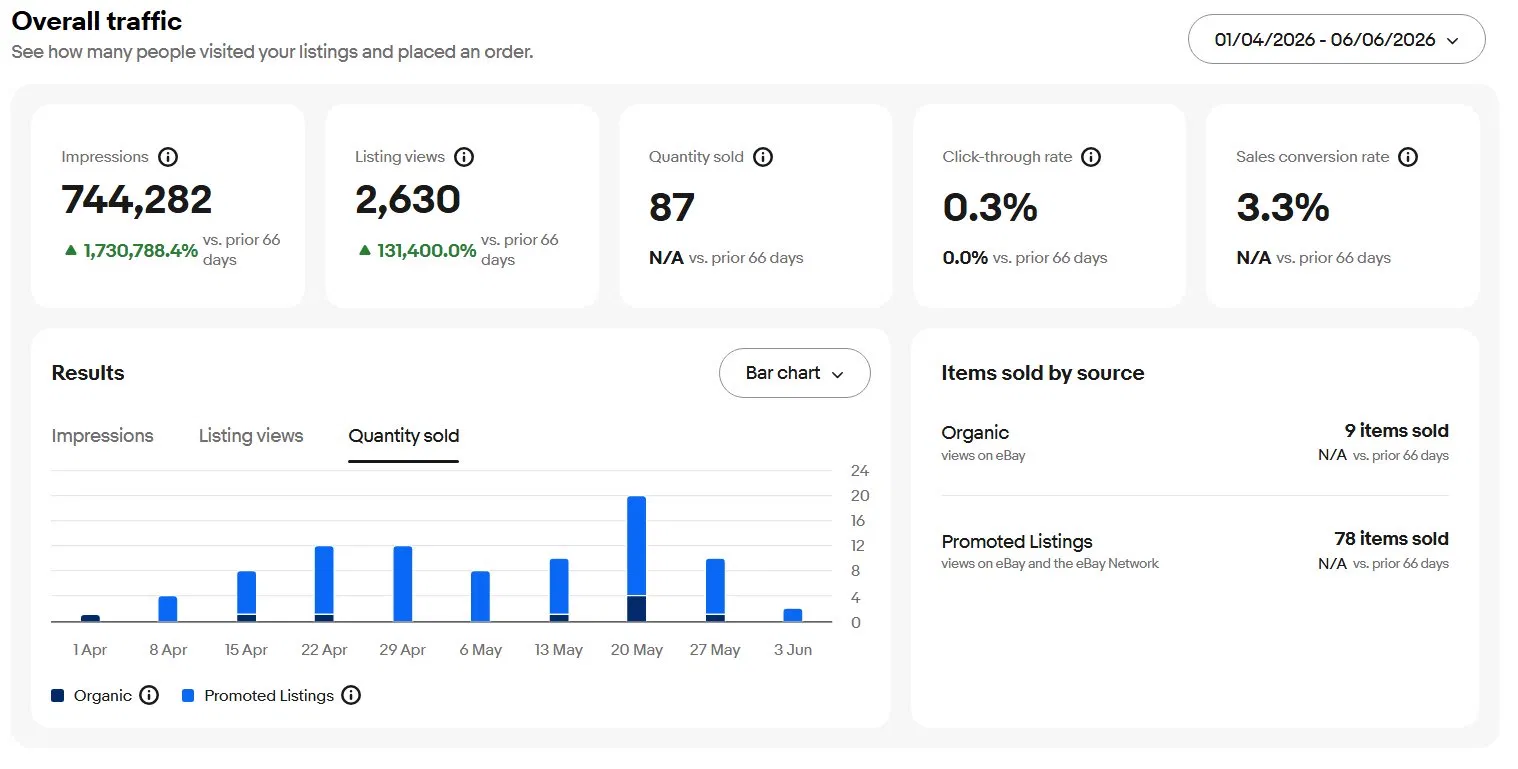Click the Organic source row title

click(x=975, y=433)
